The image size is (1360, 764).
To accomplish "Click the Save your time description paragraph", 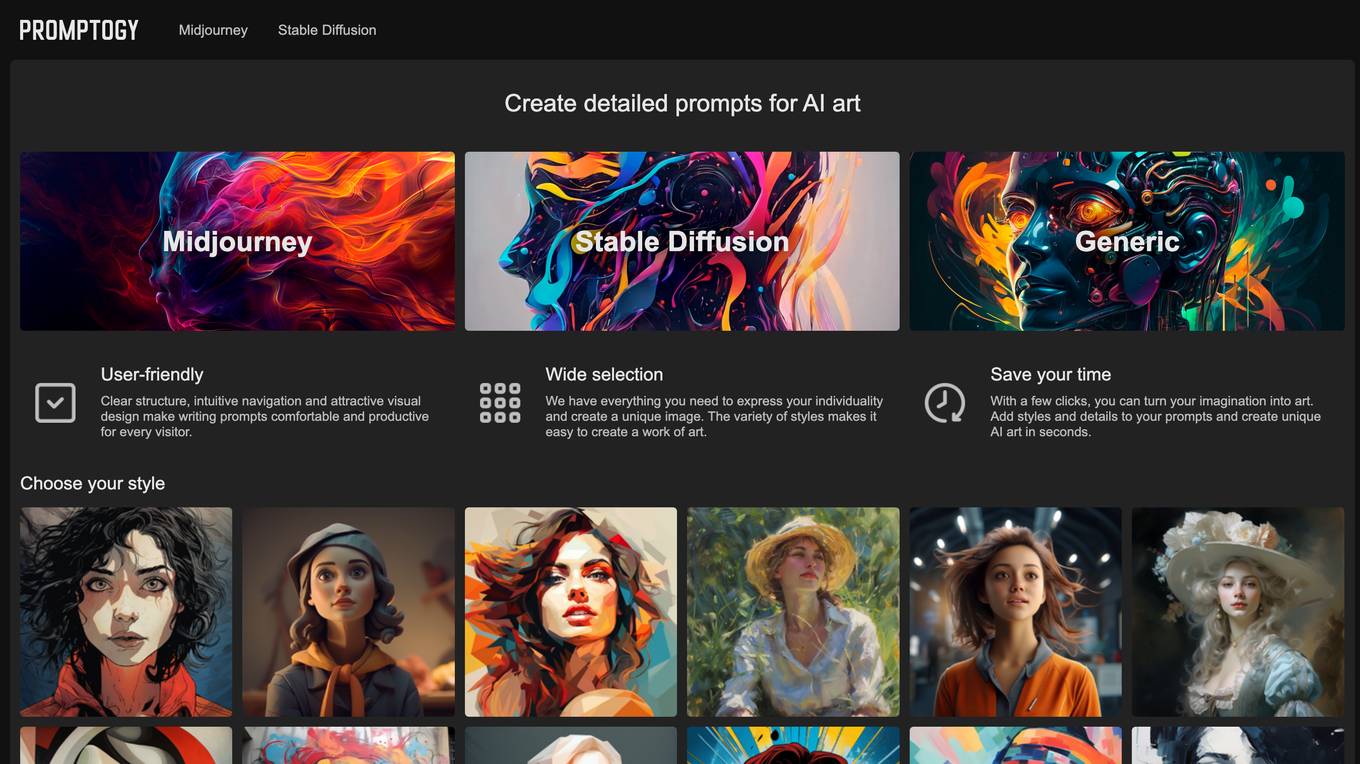I will 1156,416.
